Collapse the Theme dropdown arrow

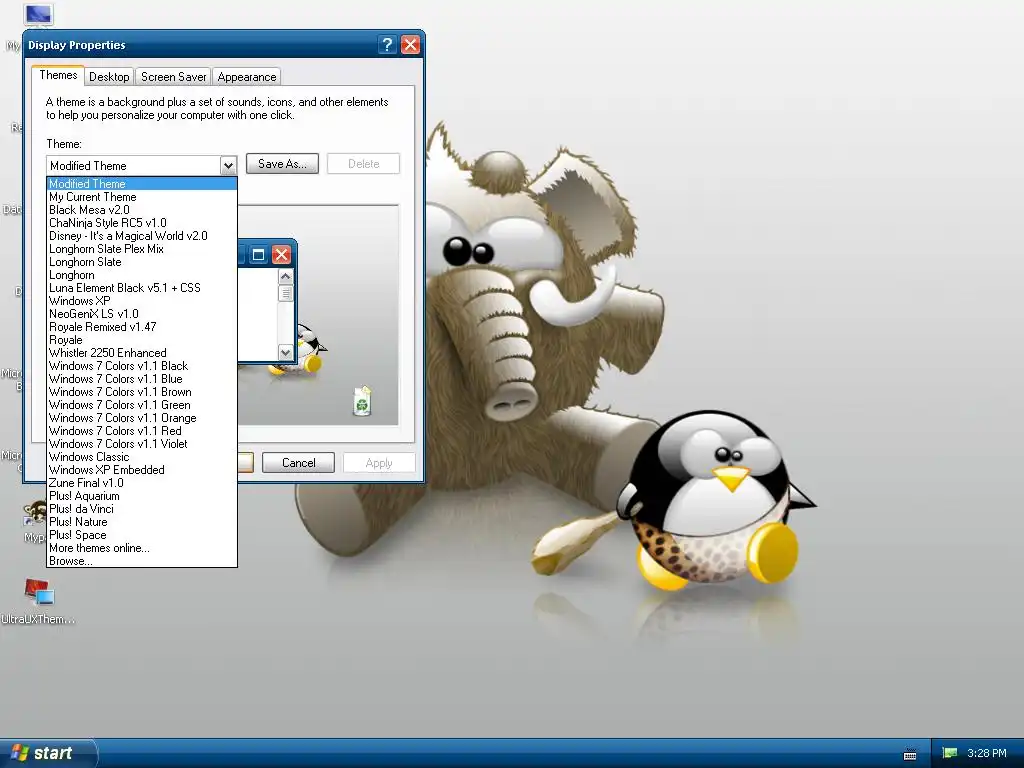tap(228, 165)
